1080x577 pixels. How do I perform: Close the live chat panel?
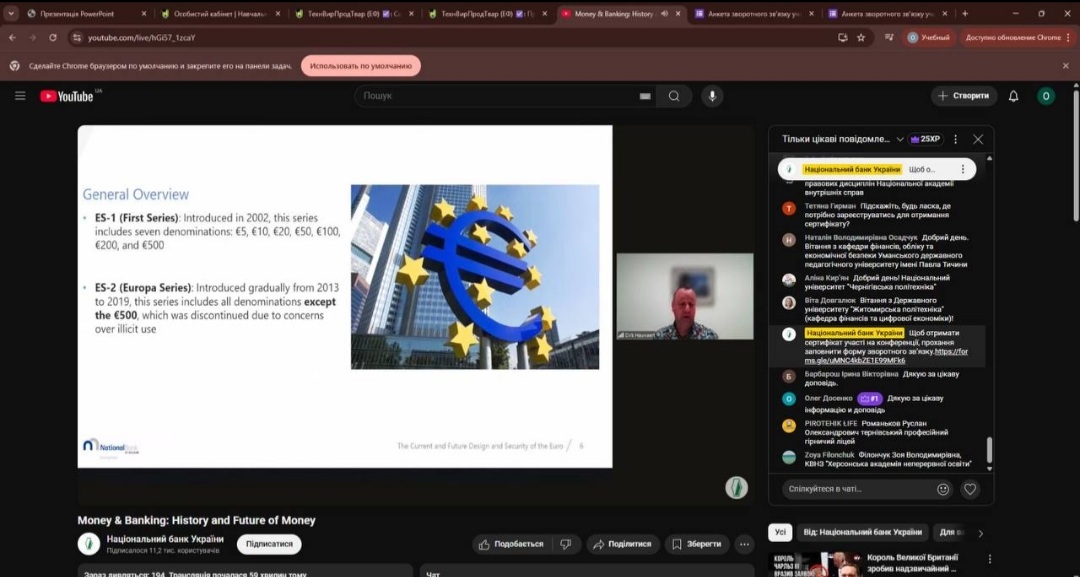[x=978, y=139]
